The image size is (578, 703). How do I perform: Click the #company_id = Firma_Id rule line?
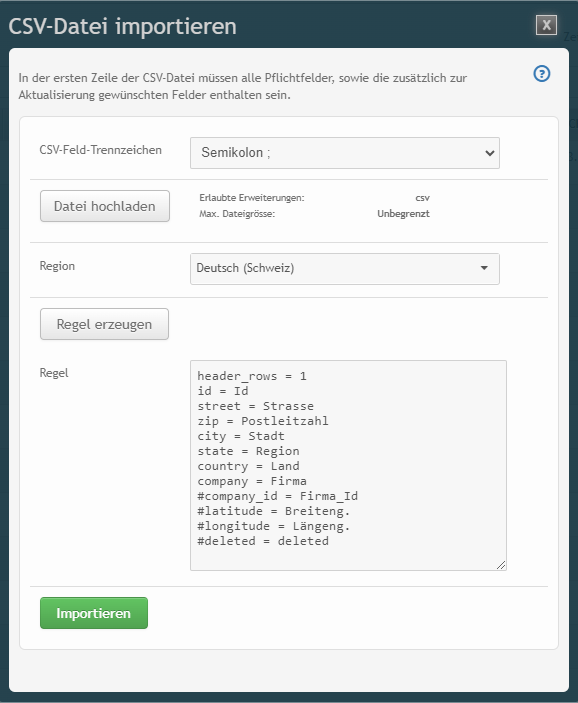coord(278,496)
